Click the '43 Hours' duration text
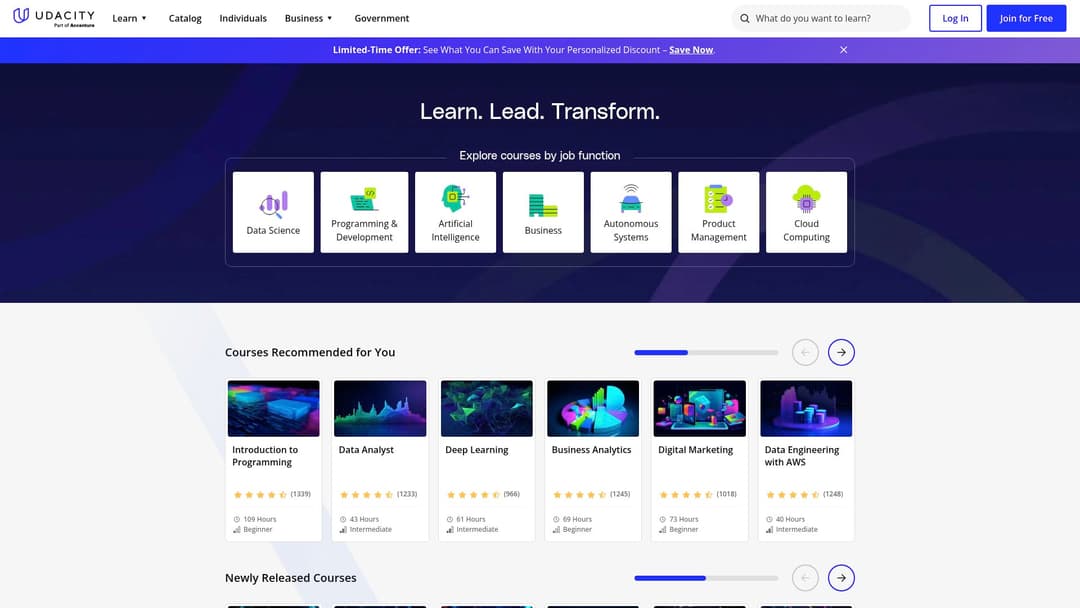 [364, 519]
